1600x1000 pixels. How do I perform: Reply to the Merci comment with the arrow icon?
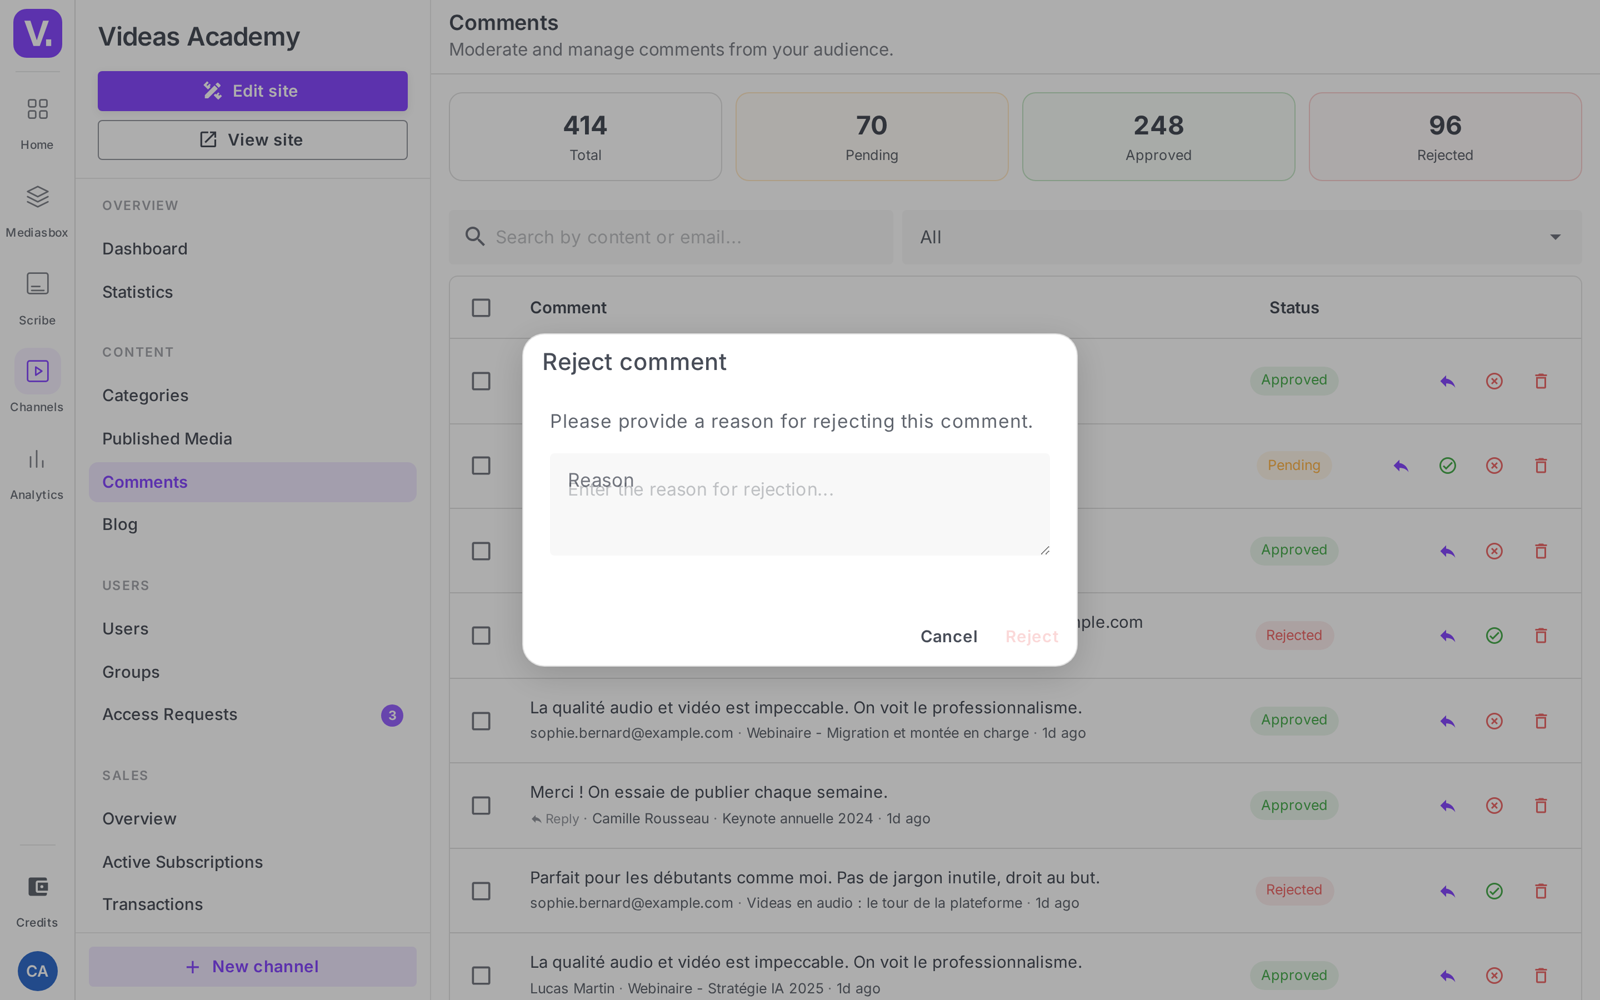(1447, 806)
